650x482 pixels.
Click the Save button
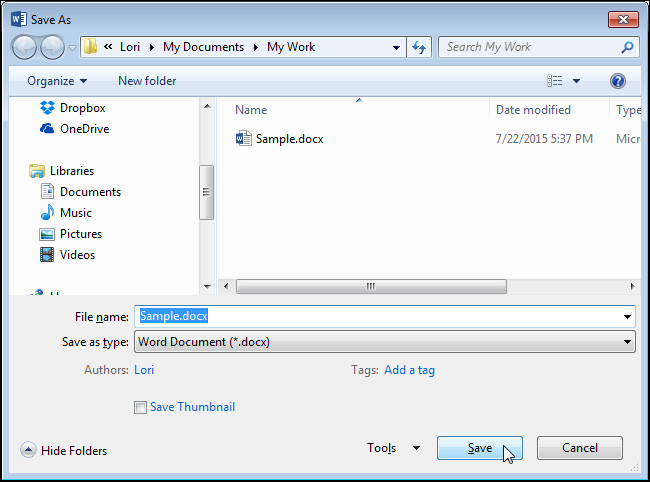tap(480, 448)
